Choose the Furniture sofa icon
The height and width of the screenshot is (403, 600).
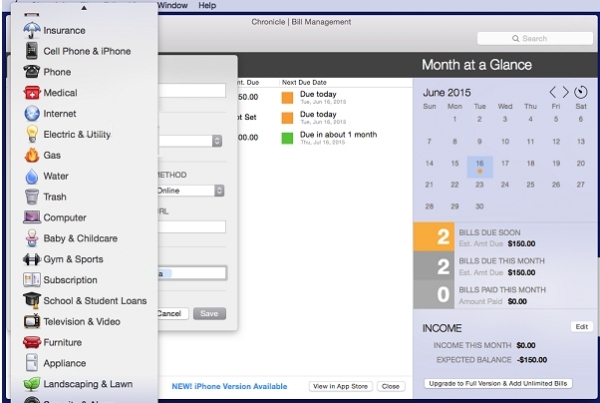(31, 342)
